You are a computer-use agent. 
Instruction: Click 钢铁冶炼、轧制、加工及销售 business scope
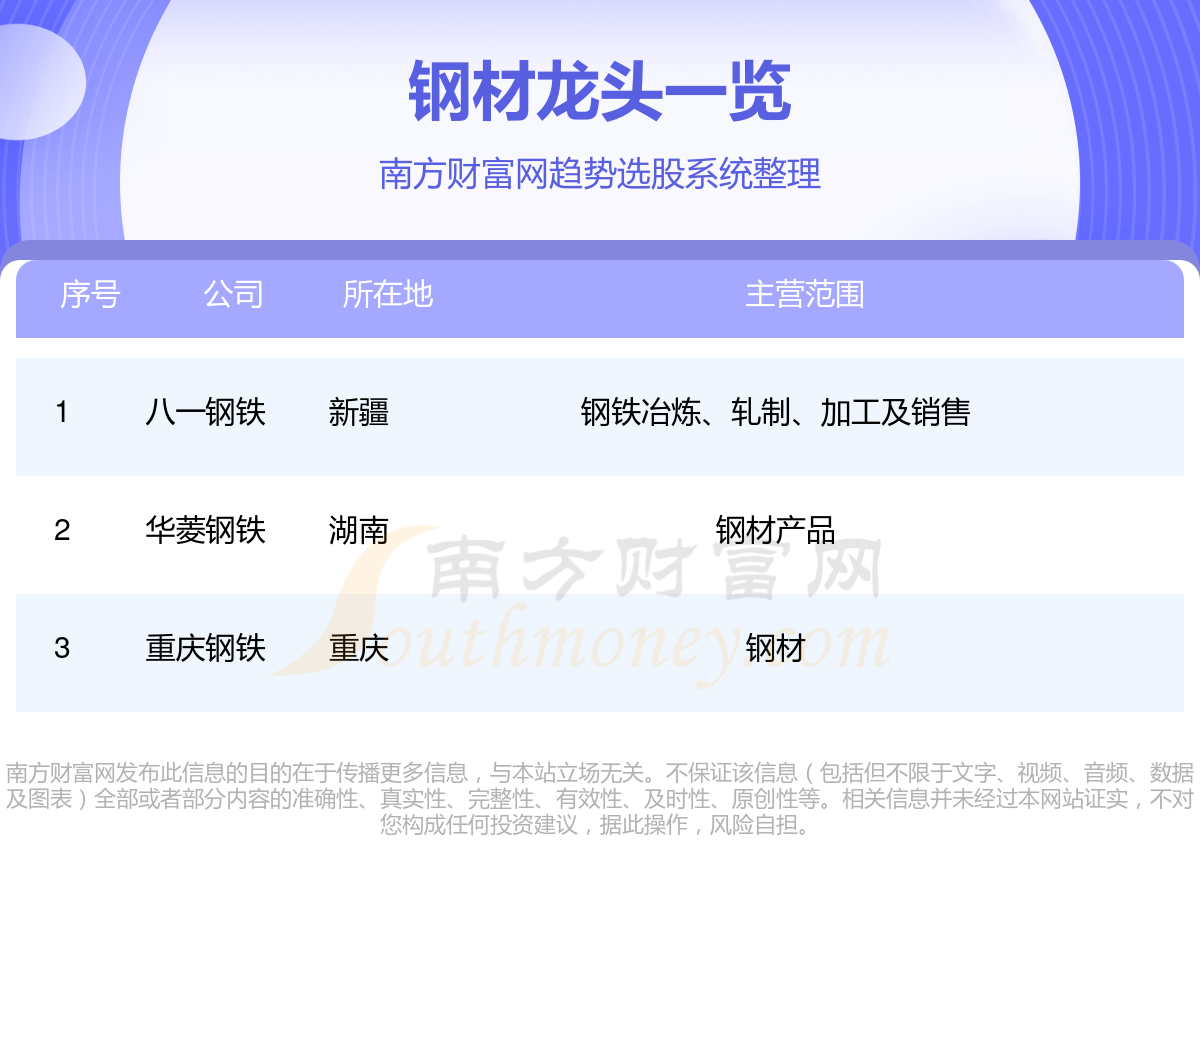[x=776, y=412]
